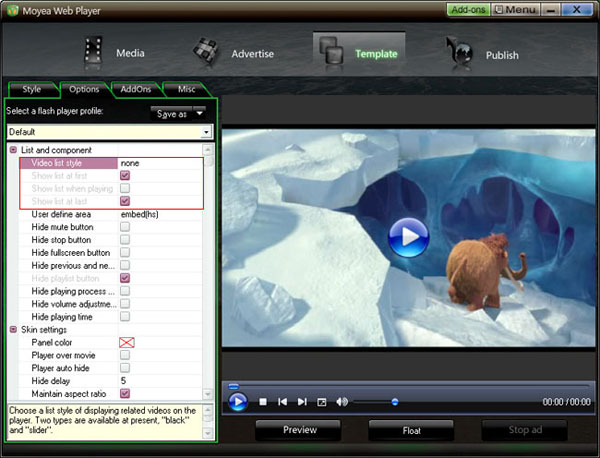Toggle Show list at first checkbox
The width and height of the screenshot is (600, 458).
(x=125, y=176)
